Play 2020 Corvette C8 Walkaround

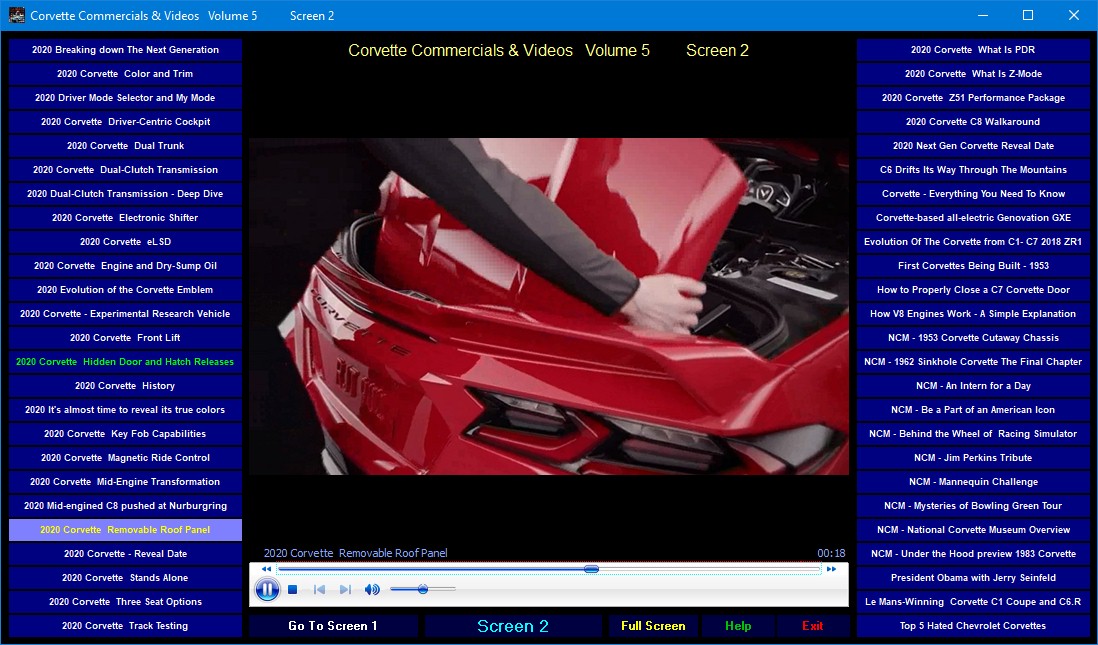973,122
